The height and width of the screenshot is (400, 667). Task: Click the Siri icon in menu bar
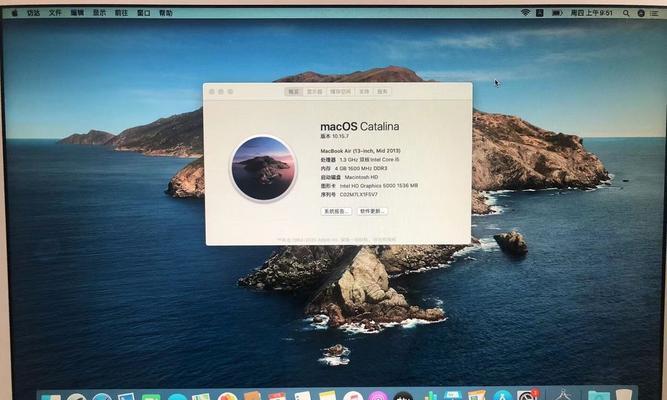641,13
